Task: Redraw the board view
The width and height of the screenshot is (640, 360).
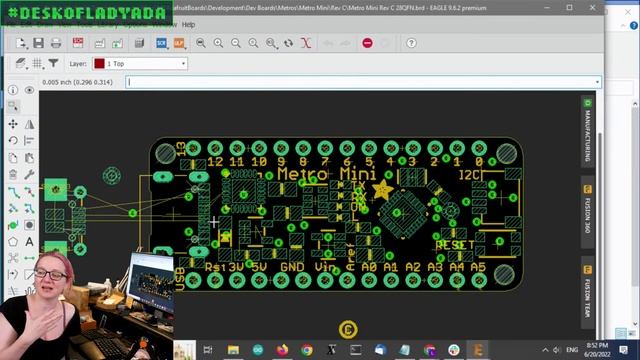Action: click(x=253, y=43)
